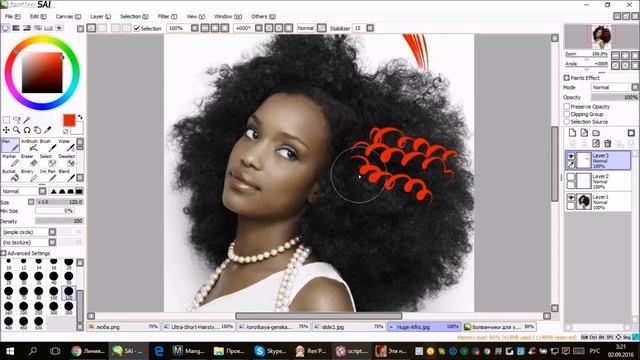Activate the hand pan tool
640x360 pixels.
click(x=37, y=130)
